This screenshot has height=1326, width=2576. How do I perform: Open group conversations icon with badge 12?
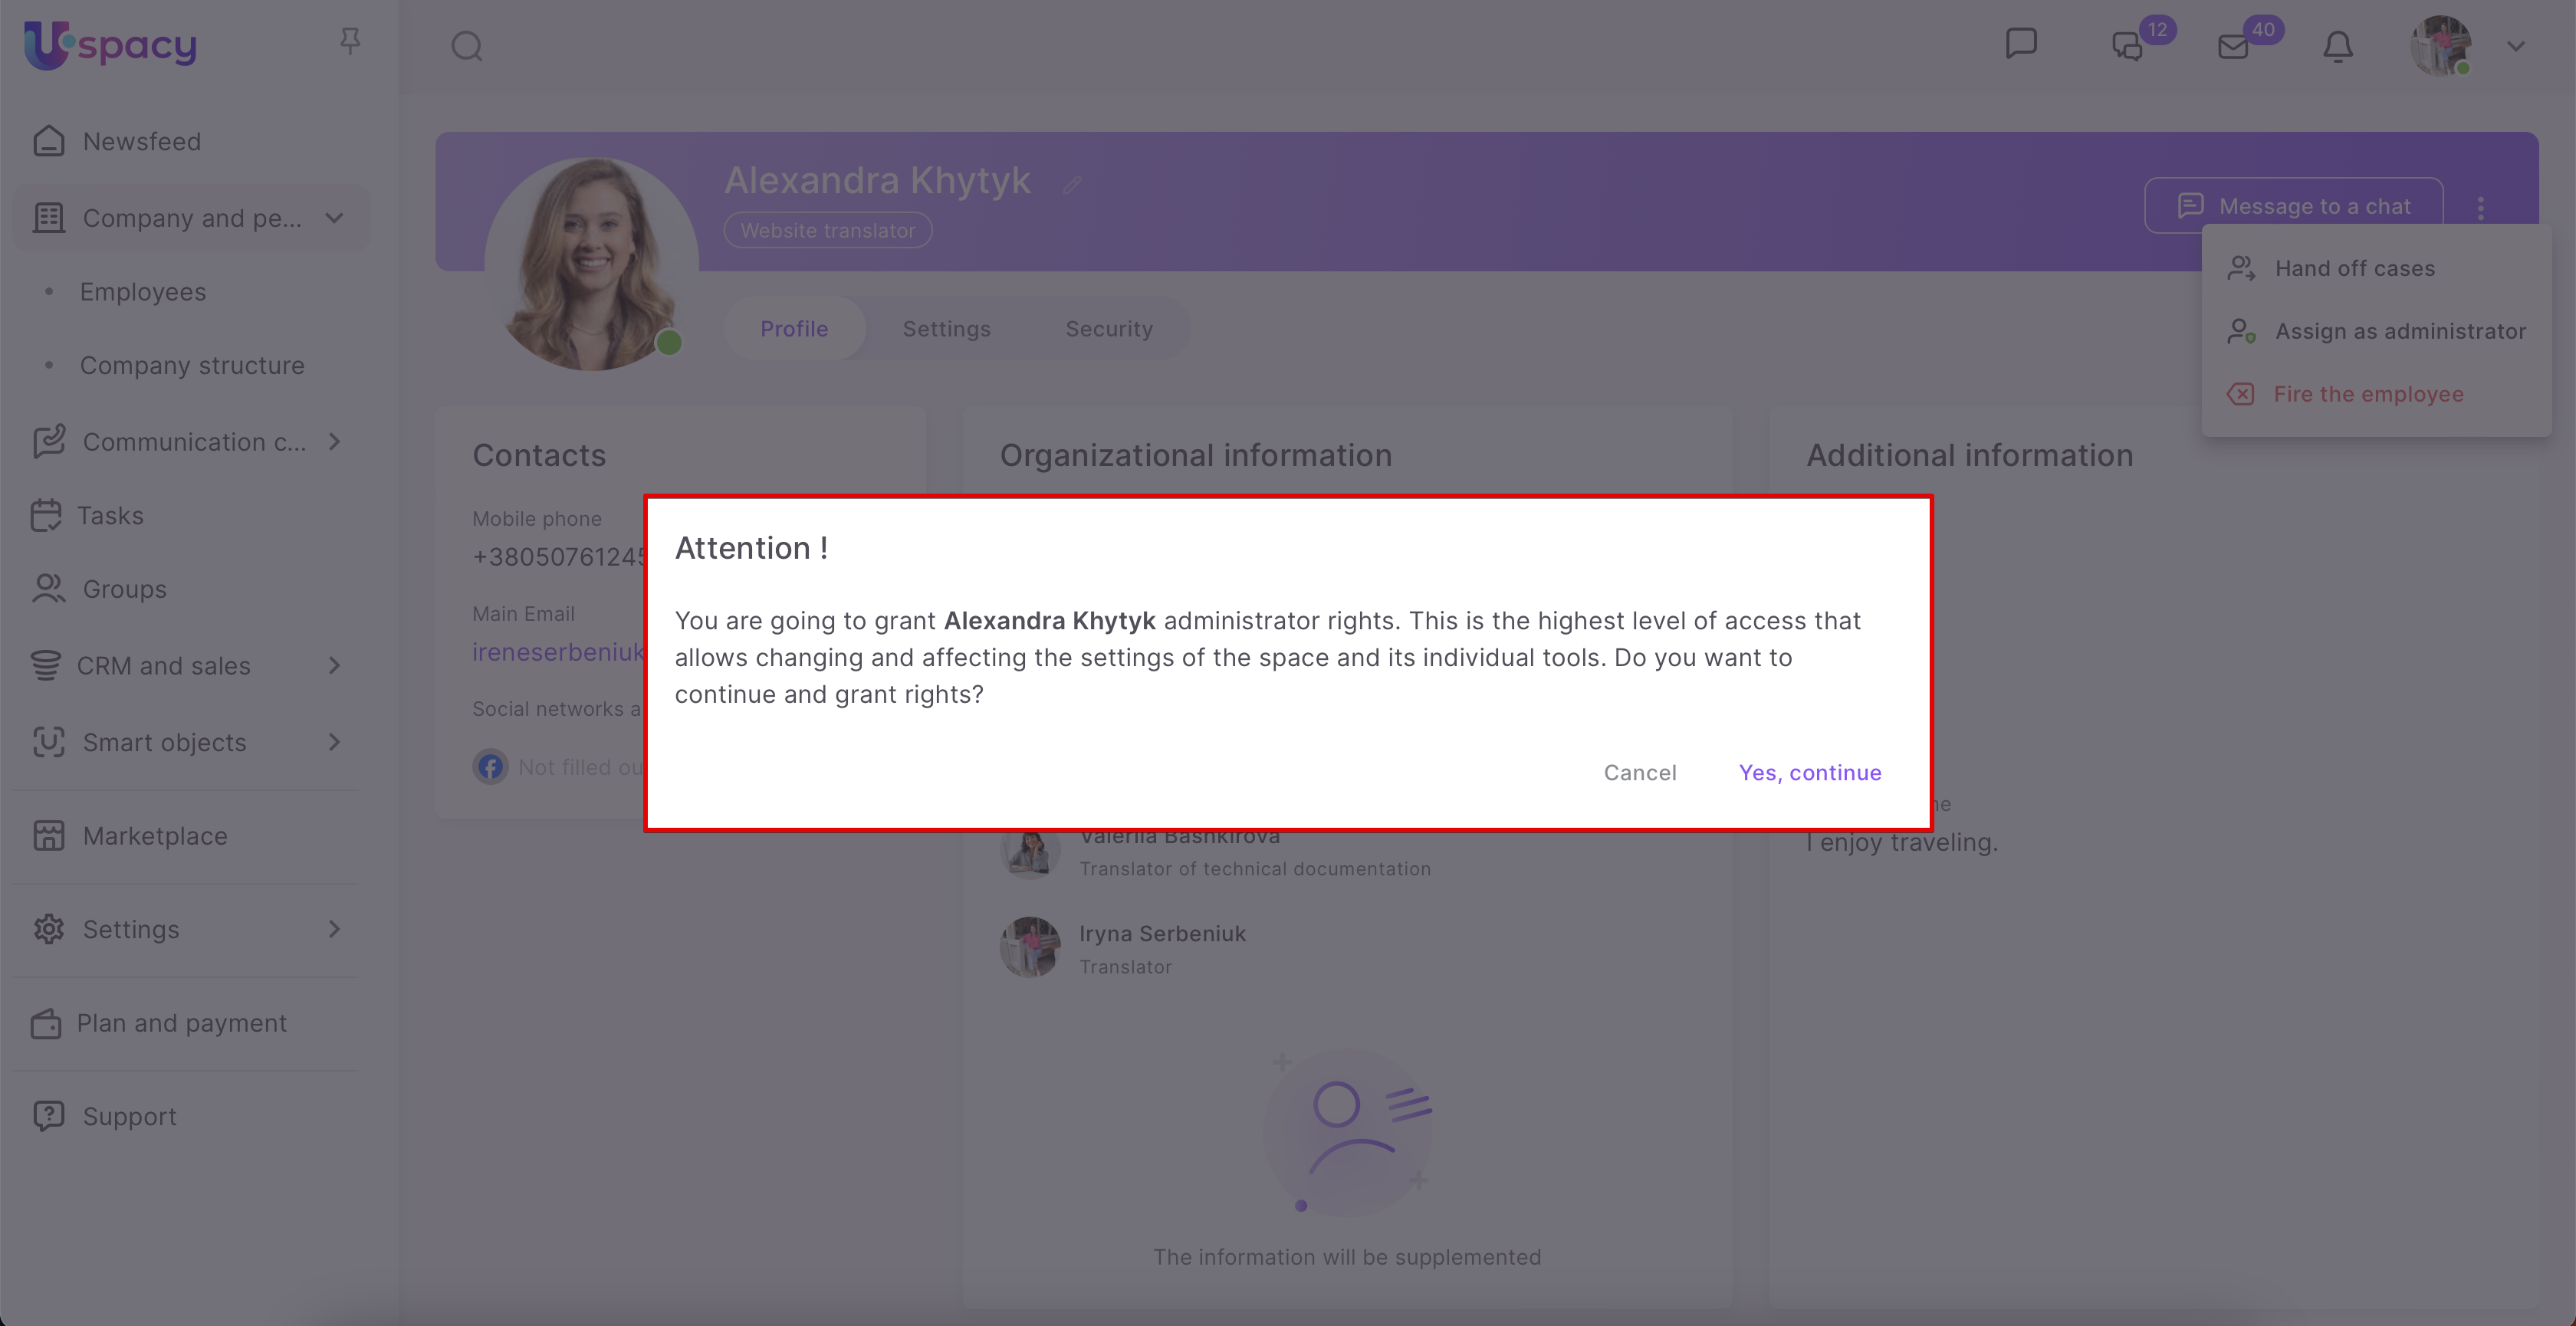(x=2127, y=46)
